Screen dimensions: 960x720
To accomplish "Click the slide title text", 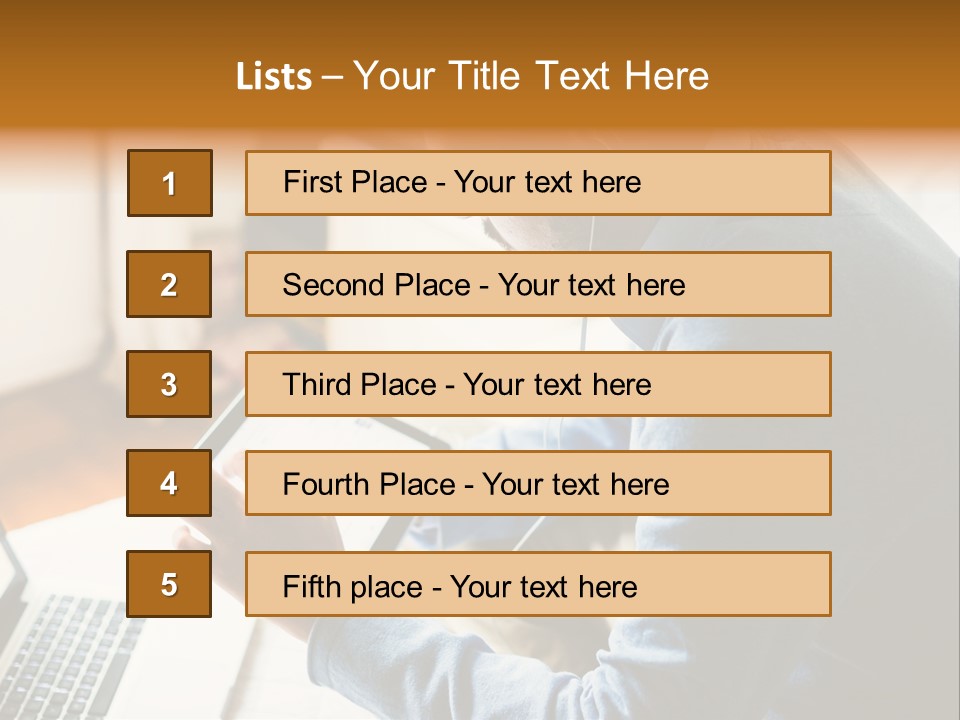I will [x=472, y=76].
